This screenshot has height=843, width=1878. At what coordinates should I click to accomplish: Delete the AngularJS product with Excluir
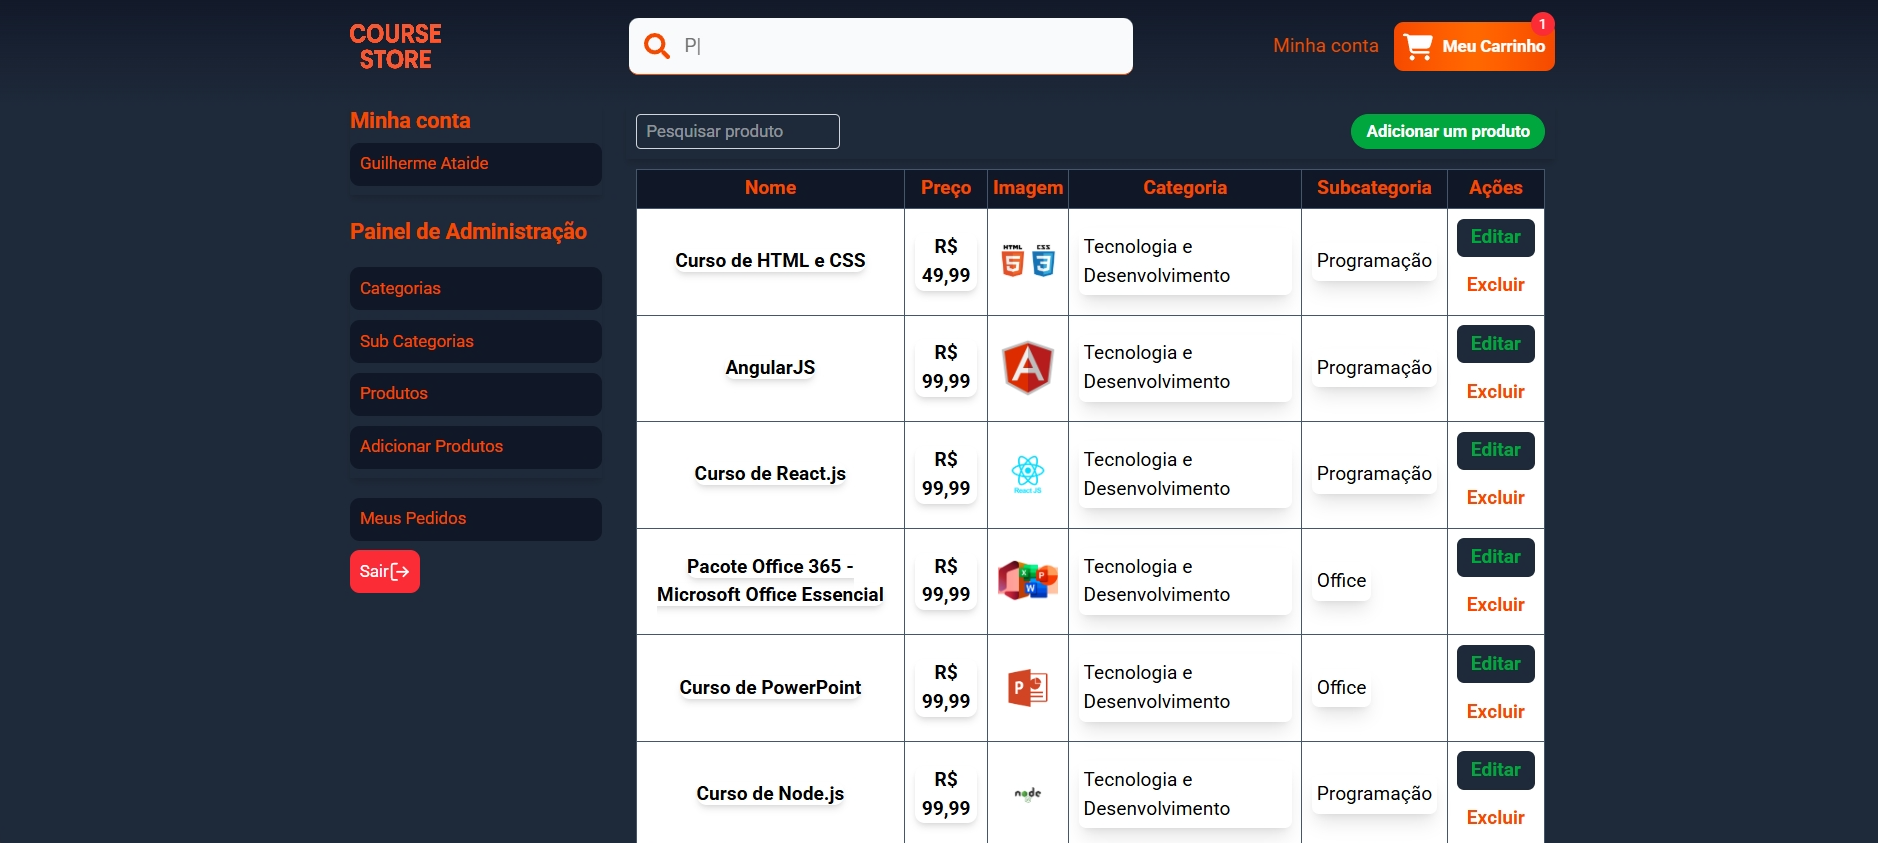click(1495, 392)
